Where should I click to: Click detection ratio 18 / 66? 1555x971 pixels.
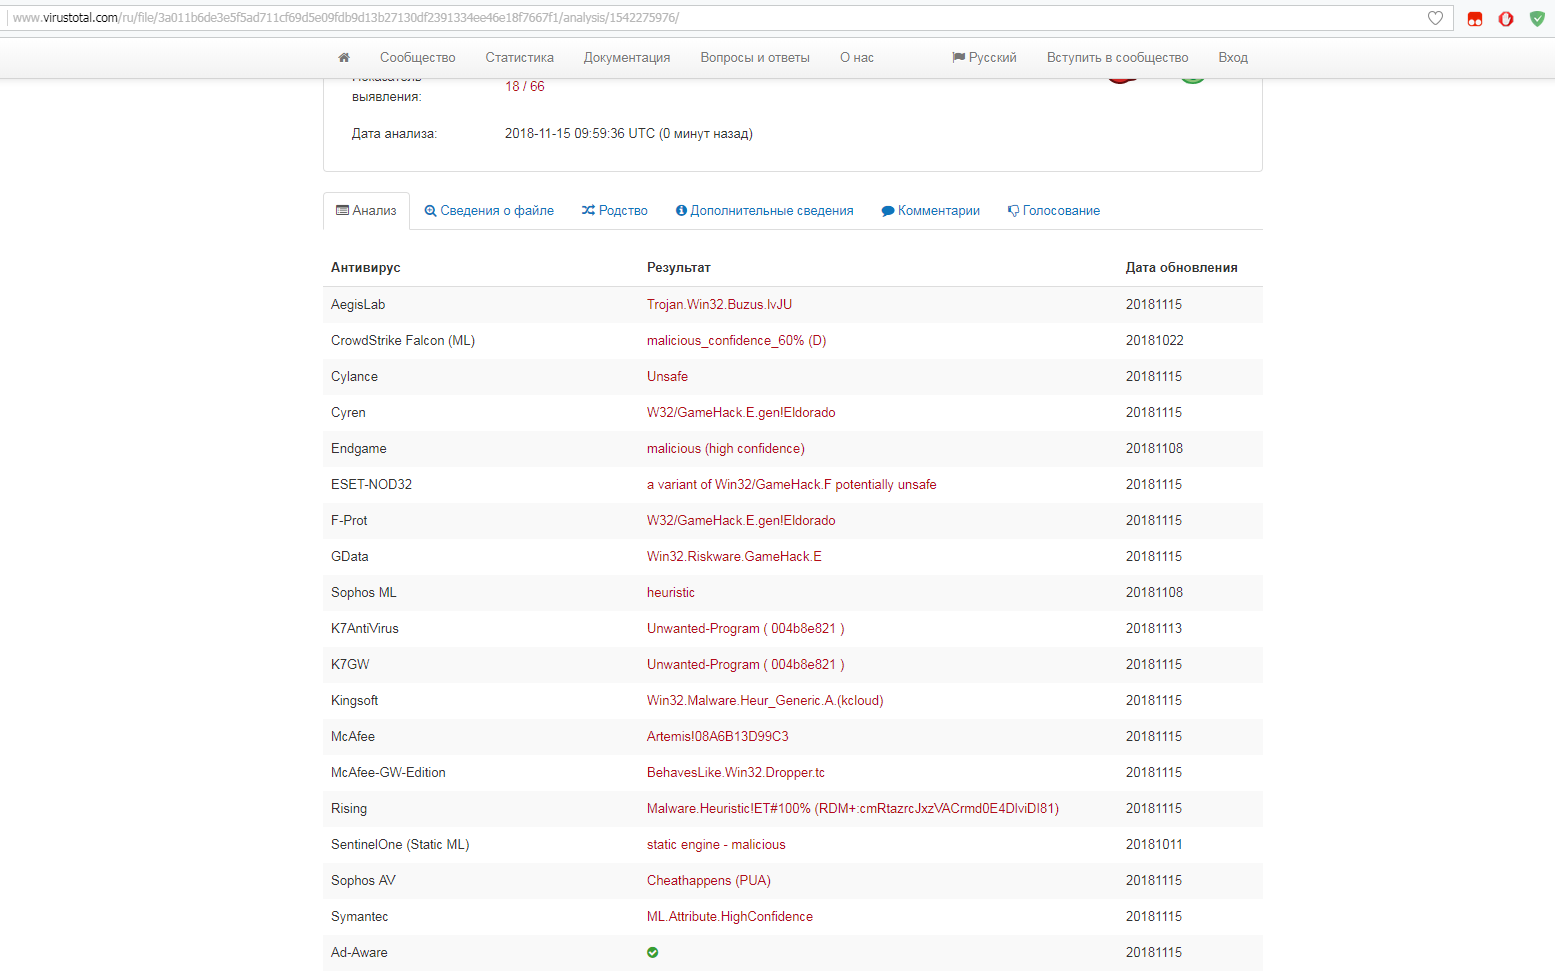pyautogui.click(x=525, y=87)
